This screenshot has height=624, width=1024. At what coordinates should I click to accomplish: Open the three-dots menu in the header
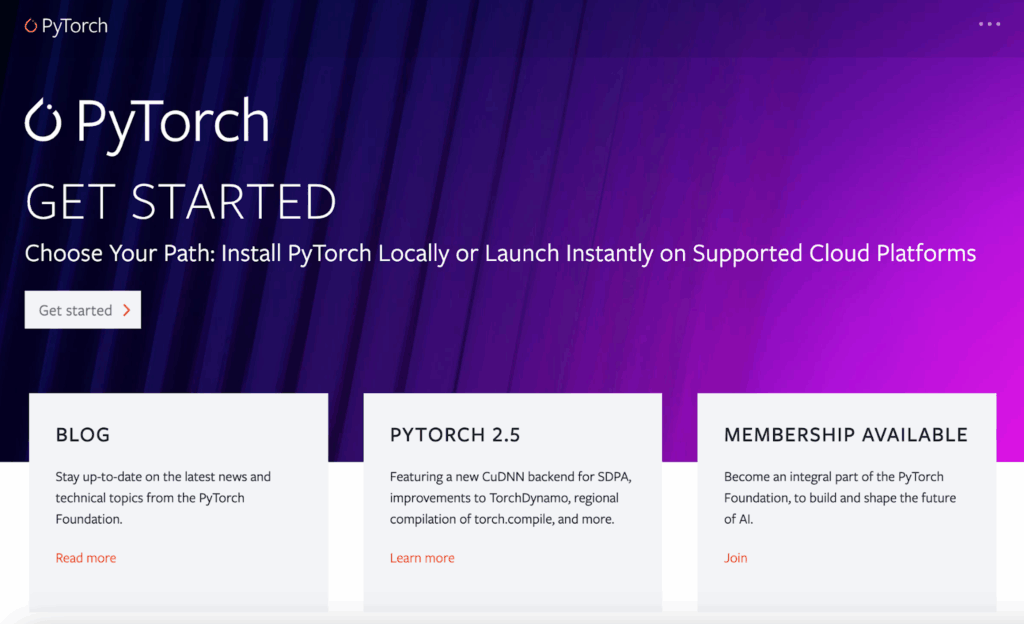tap(989, 24)
